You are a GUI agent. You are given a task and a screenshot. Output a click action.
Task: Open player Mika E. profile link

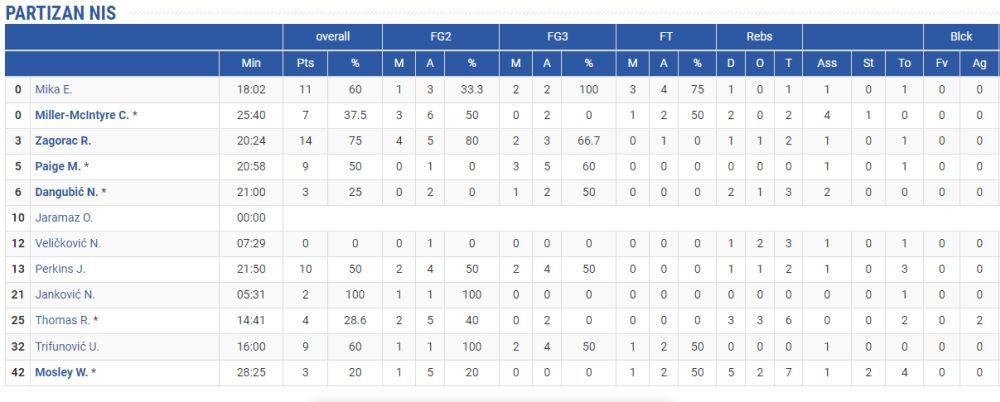54,89
